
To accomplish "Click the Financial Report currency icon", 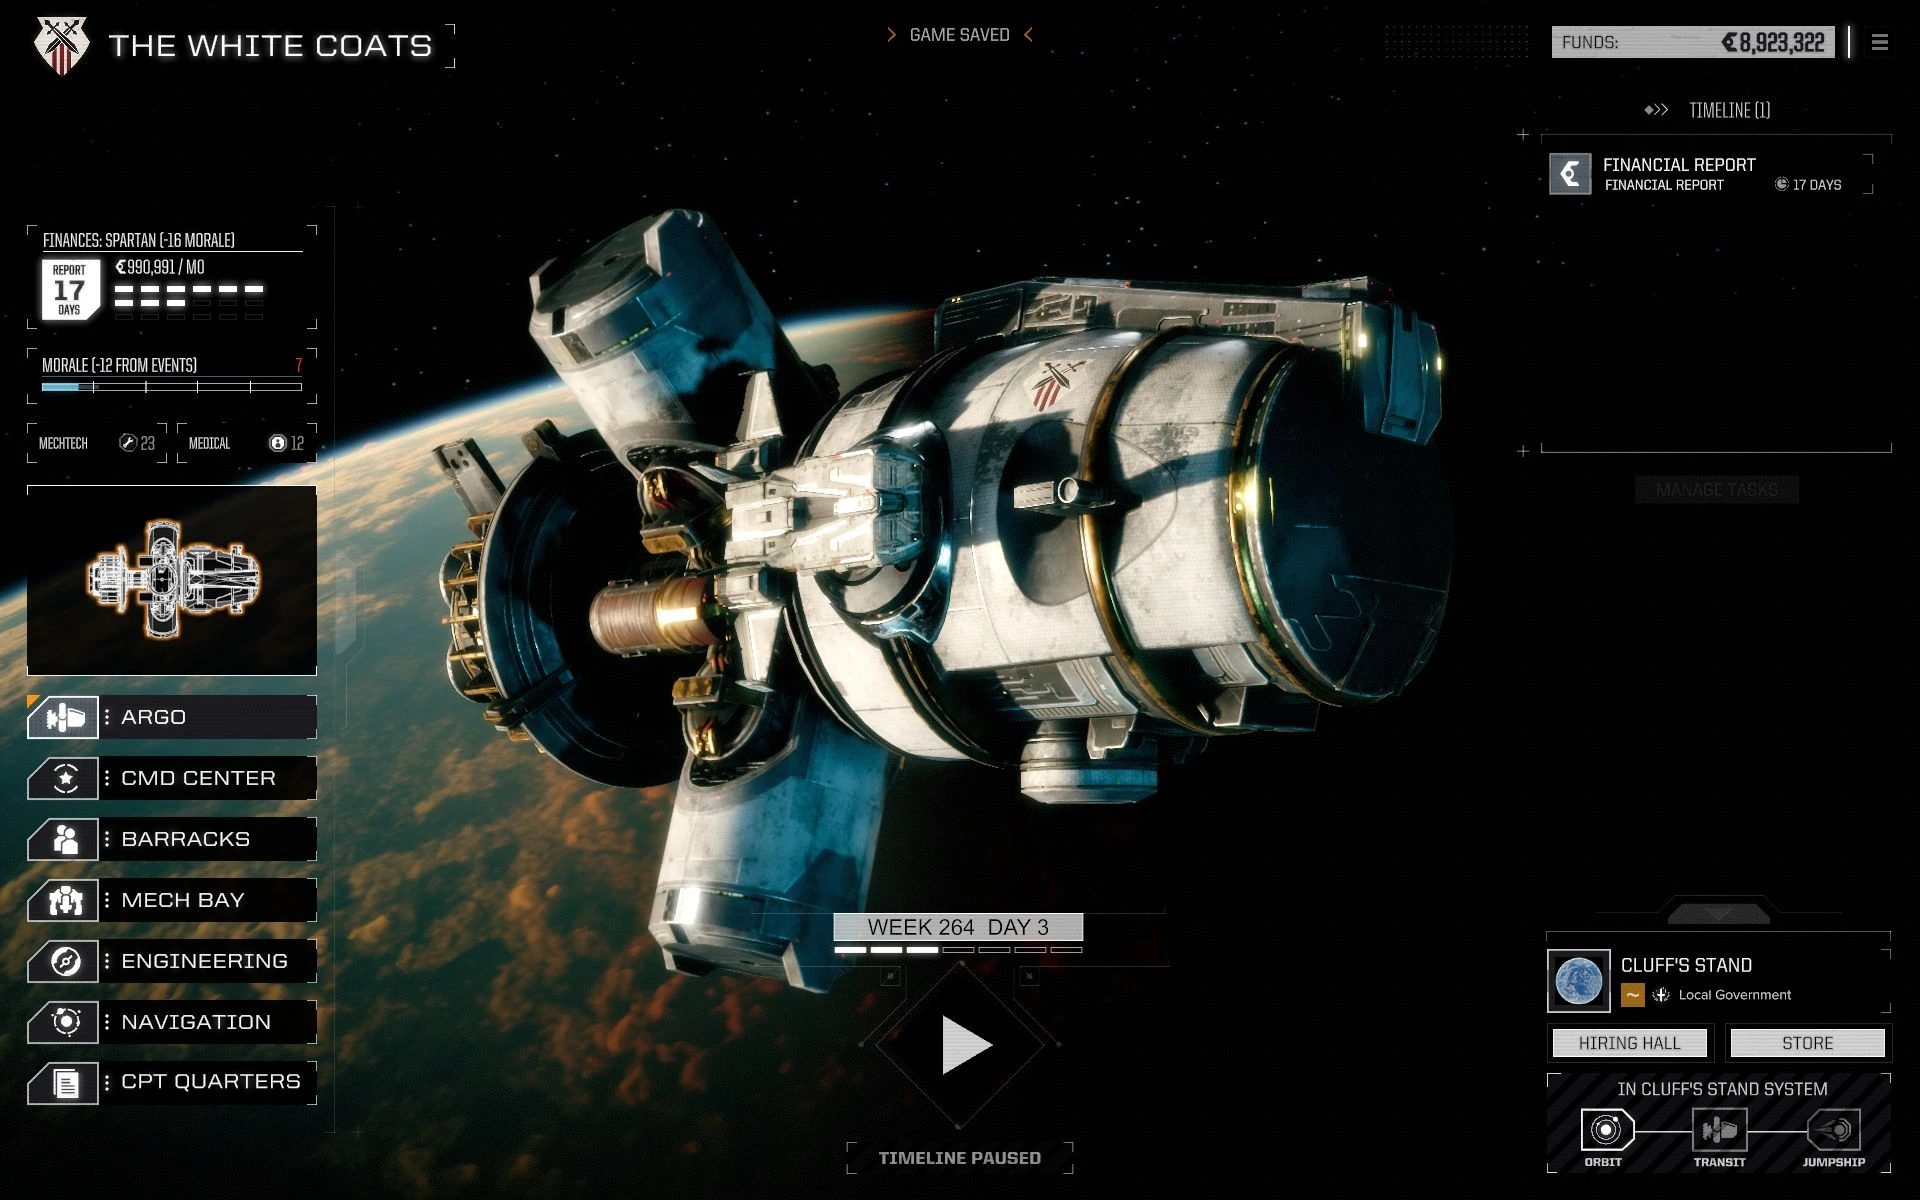I will [x=1570, y=174].
